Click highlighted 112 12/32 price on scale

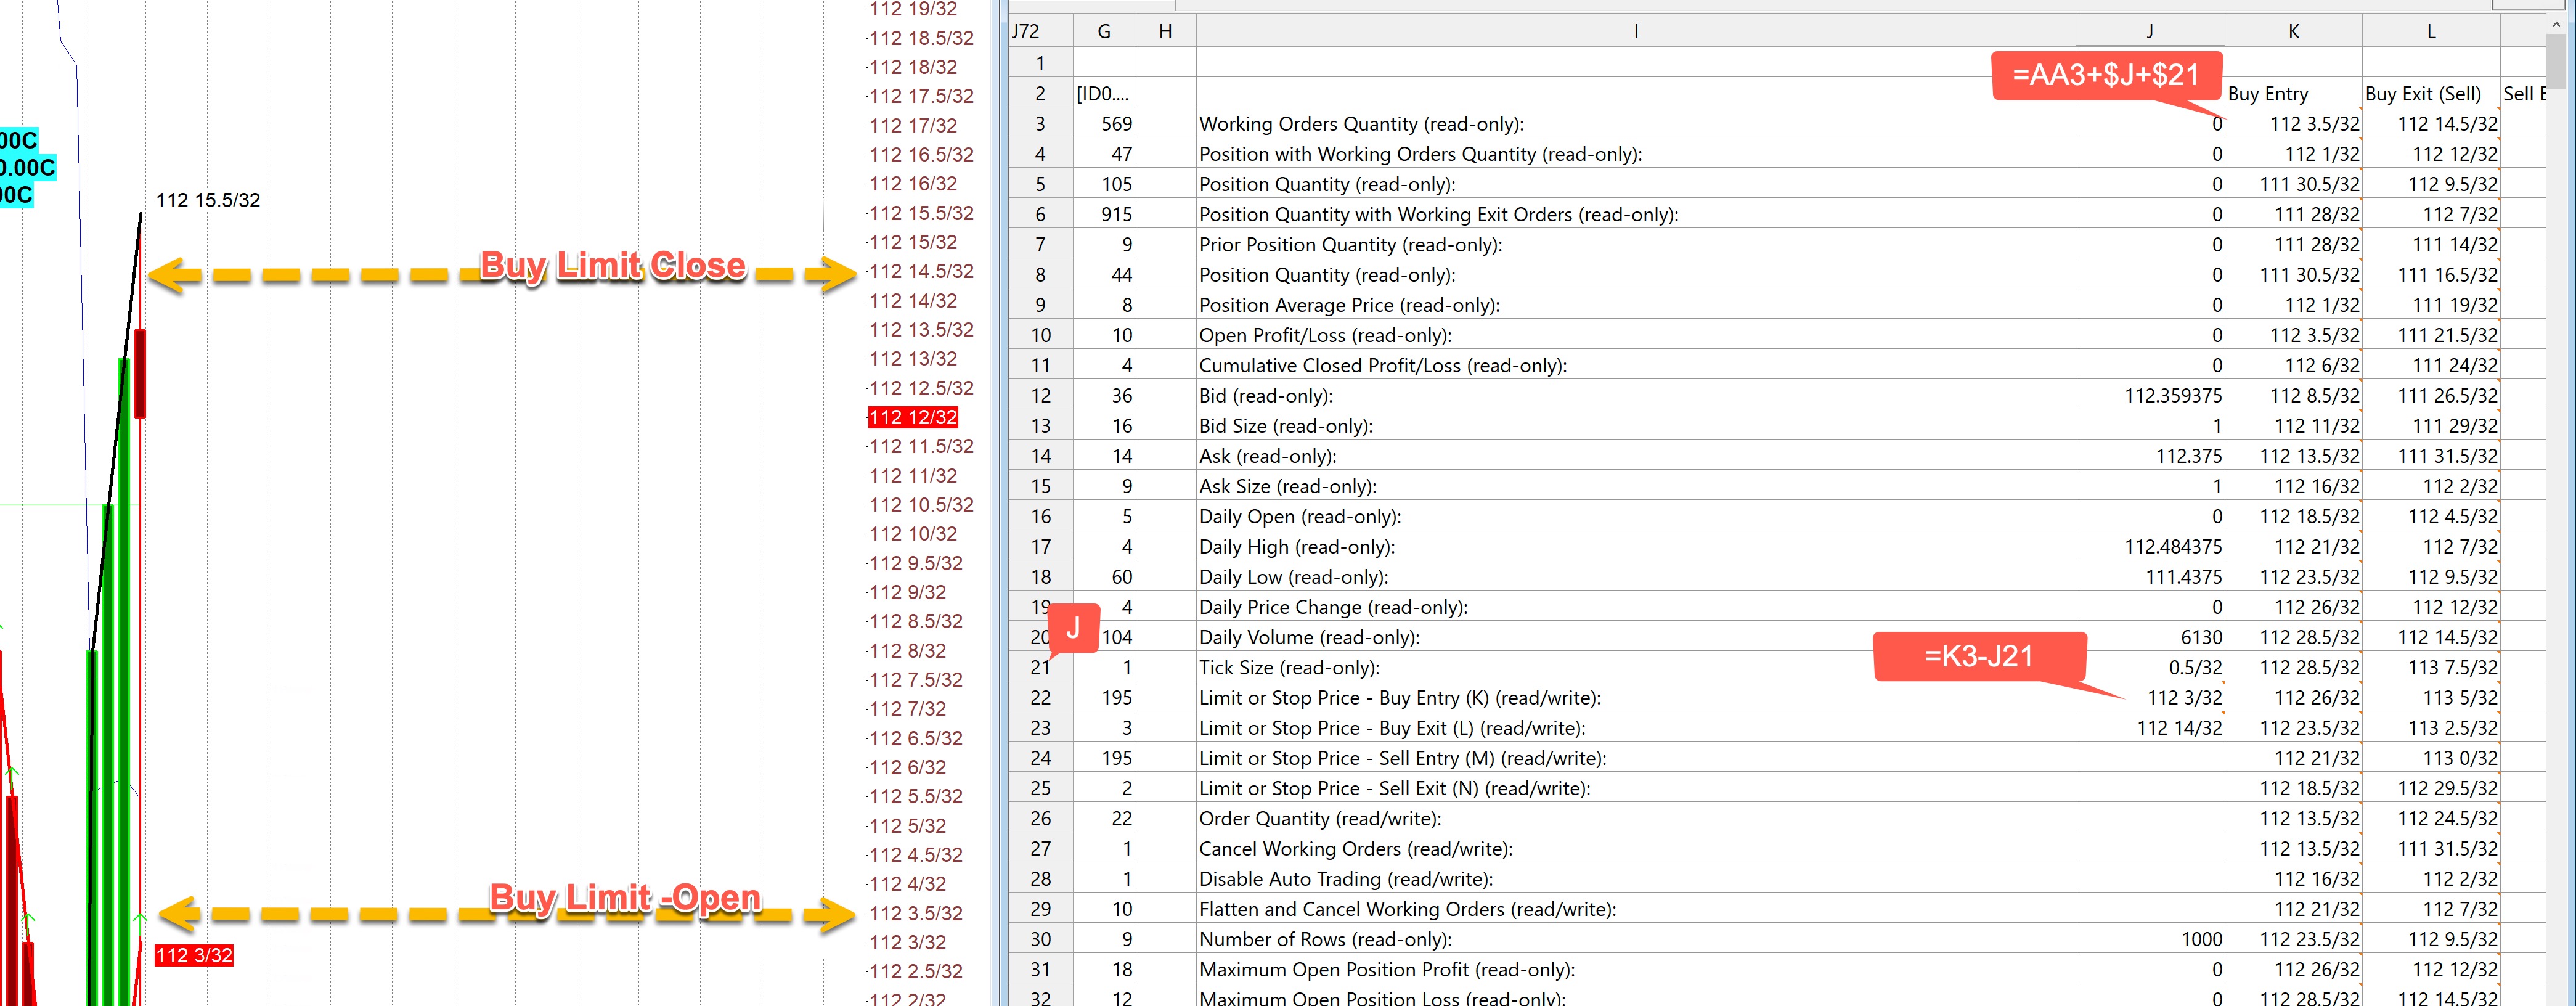(913, 417)
